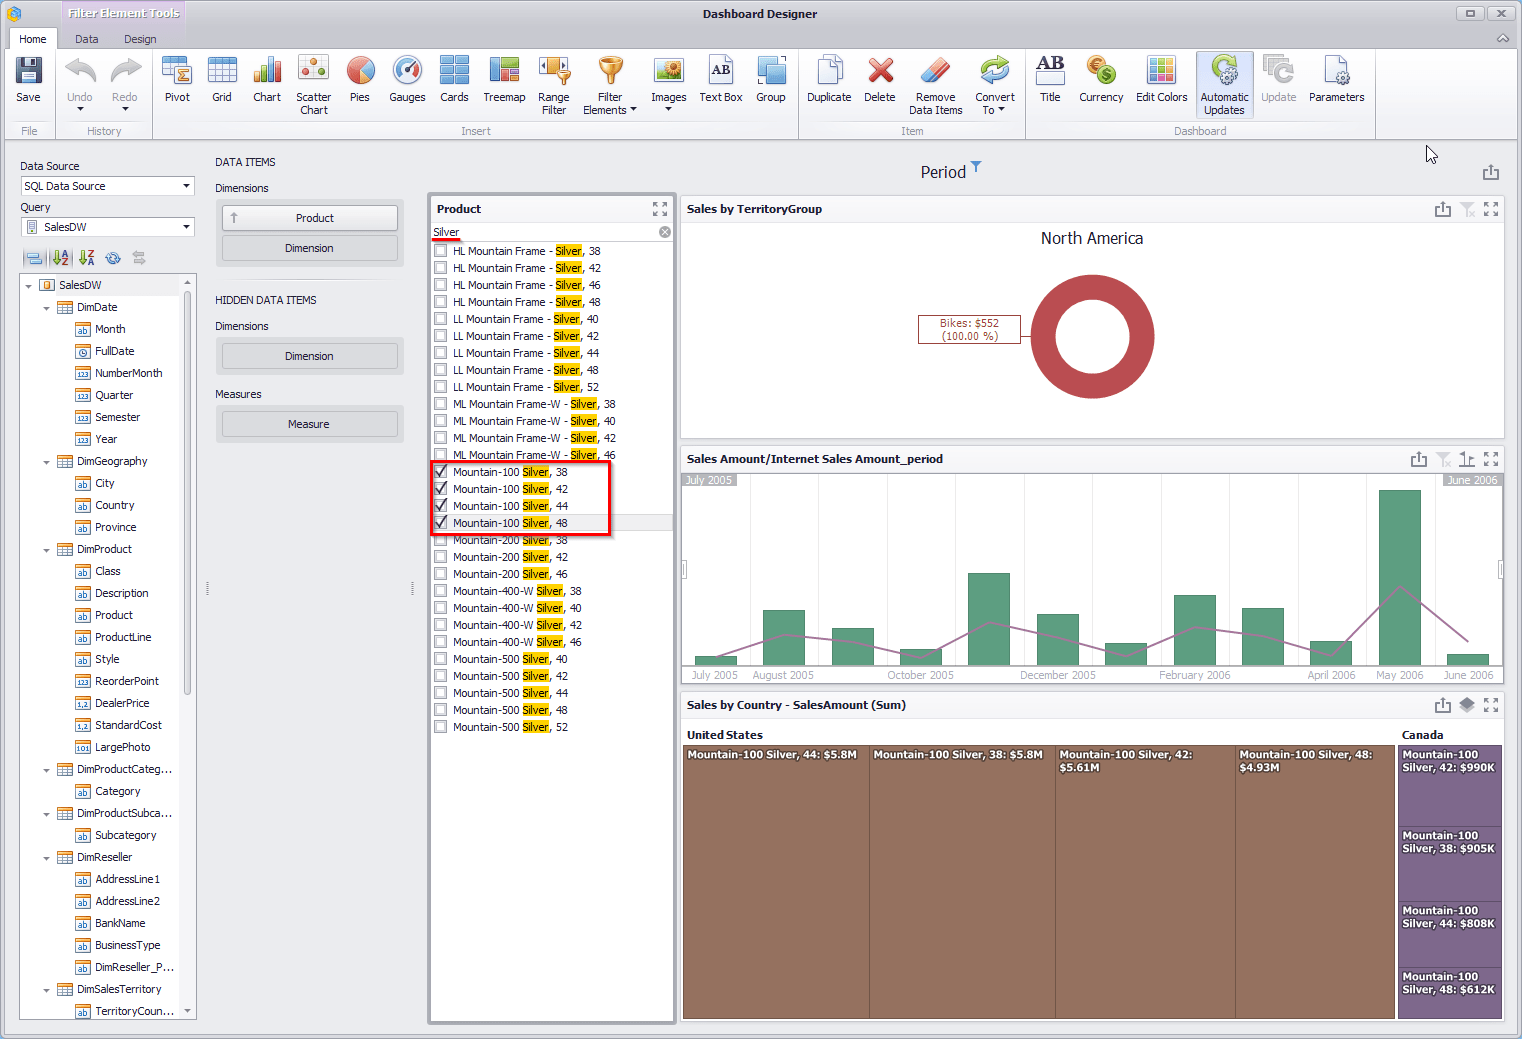Click the Scatter Chart ribbon icon

pos(314,85)
